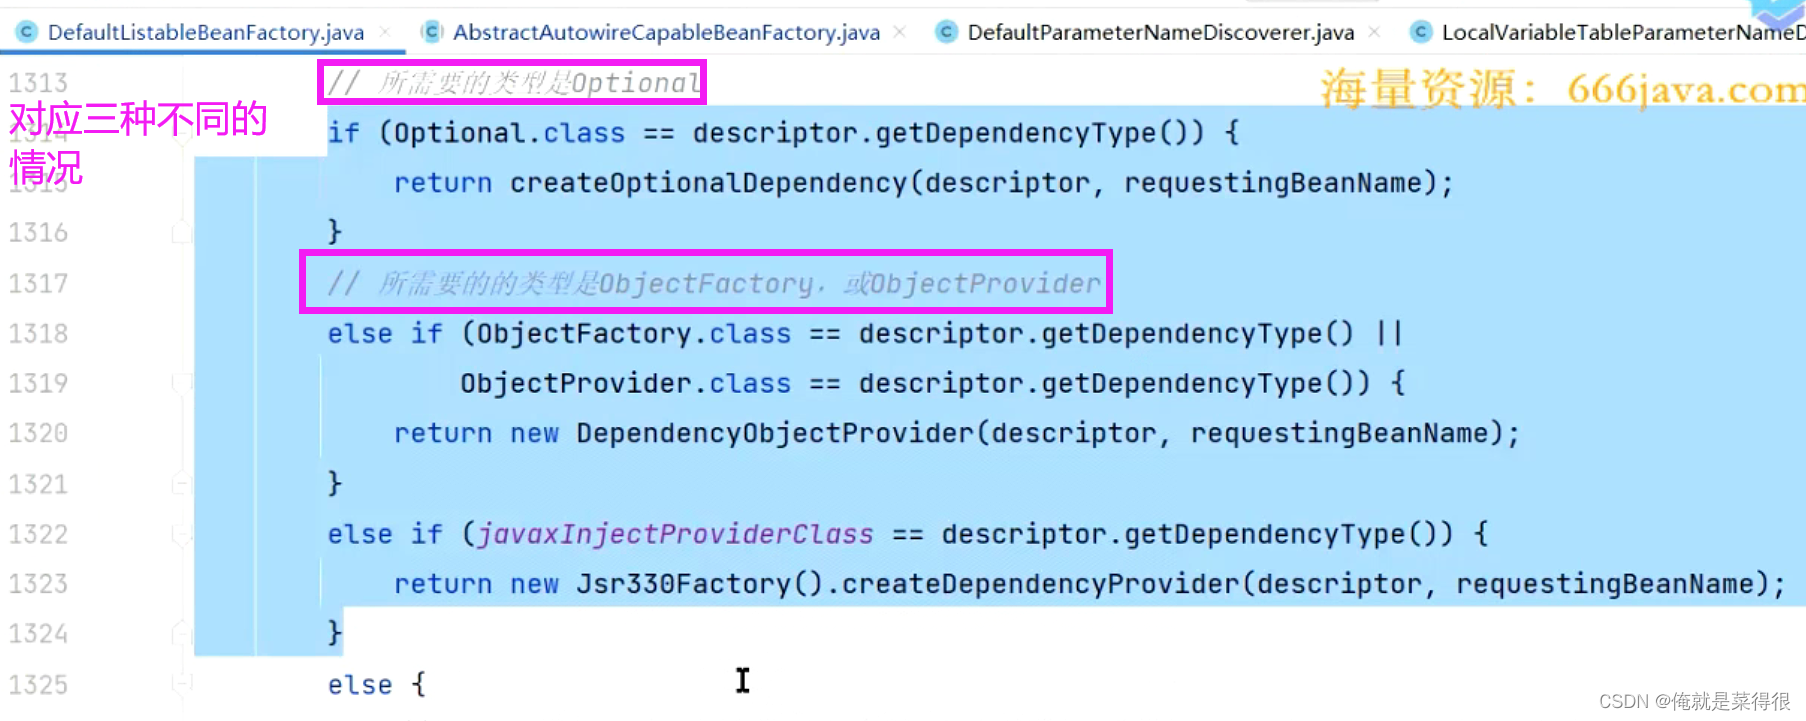Close DefaultParameterNameDiscoverer.java tab
The width and height of the screenshot is (1806, 721).
(x=1374, y=32)
